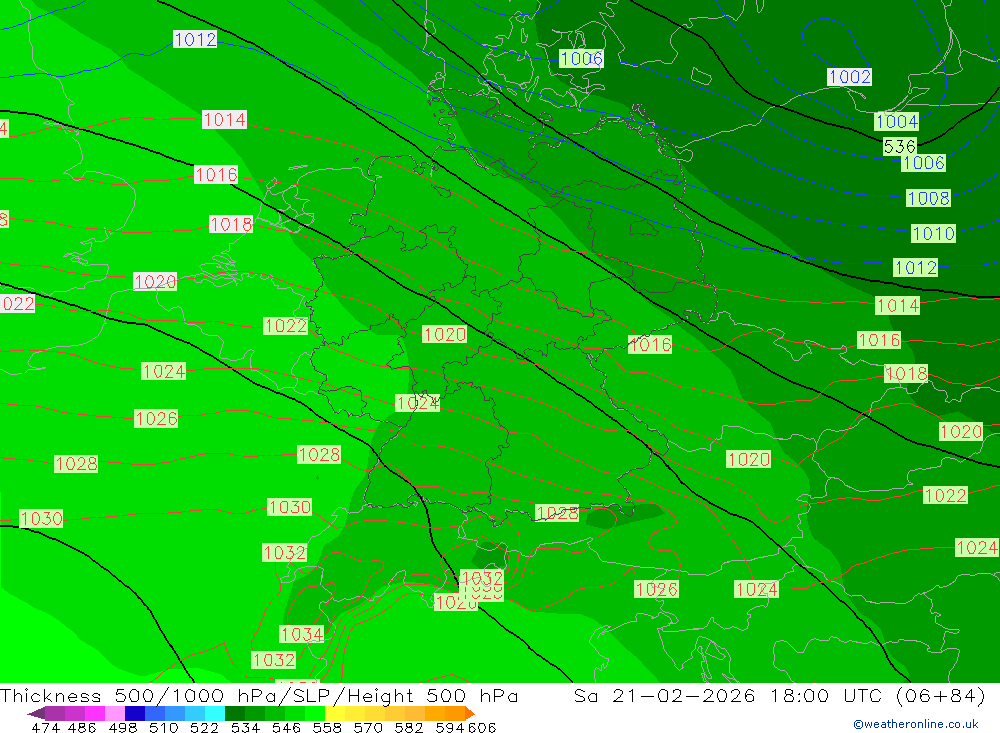The height and width of the screenshot is (733, 1000).
Task: Click the legend value 498
Action: pos(121,727)
